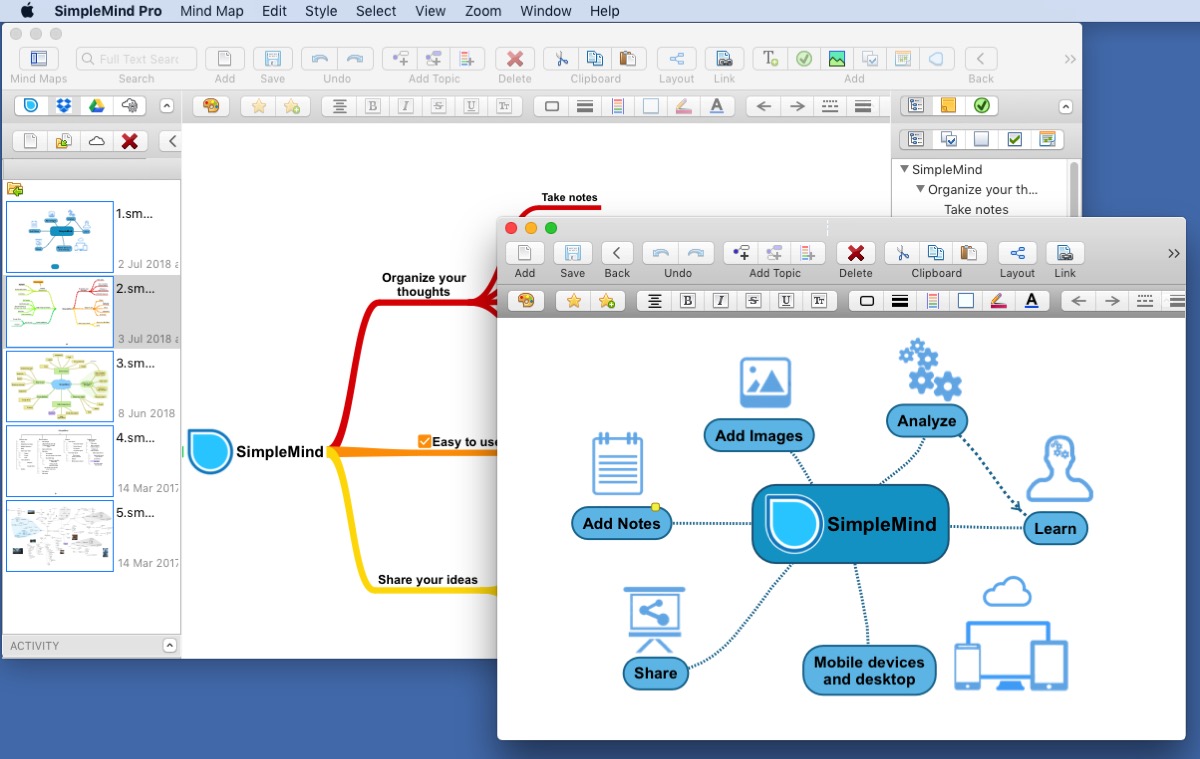Open style palette icon in front window
The width and height of the screenshot is (1200, 759).
(x=525, y=300)
